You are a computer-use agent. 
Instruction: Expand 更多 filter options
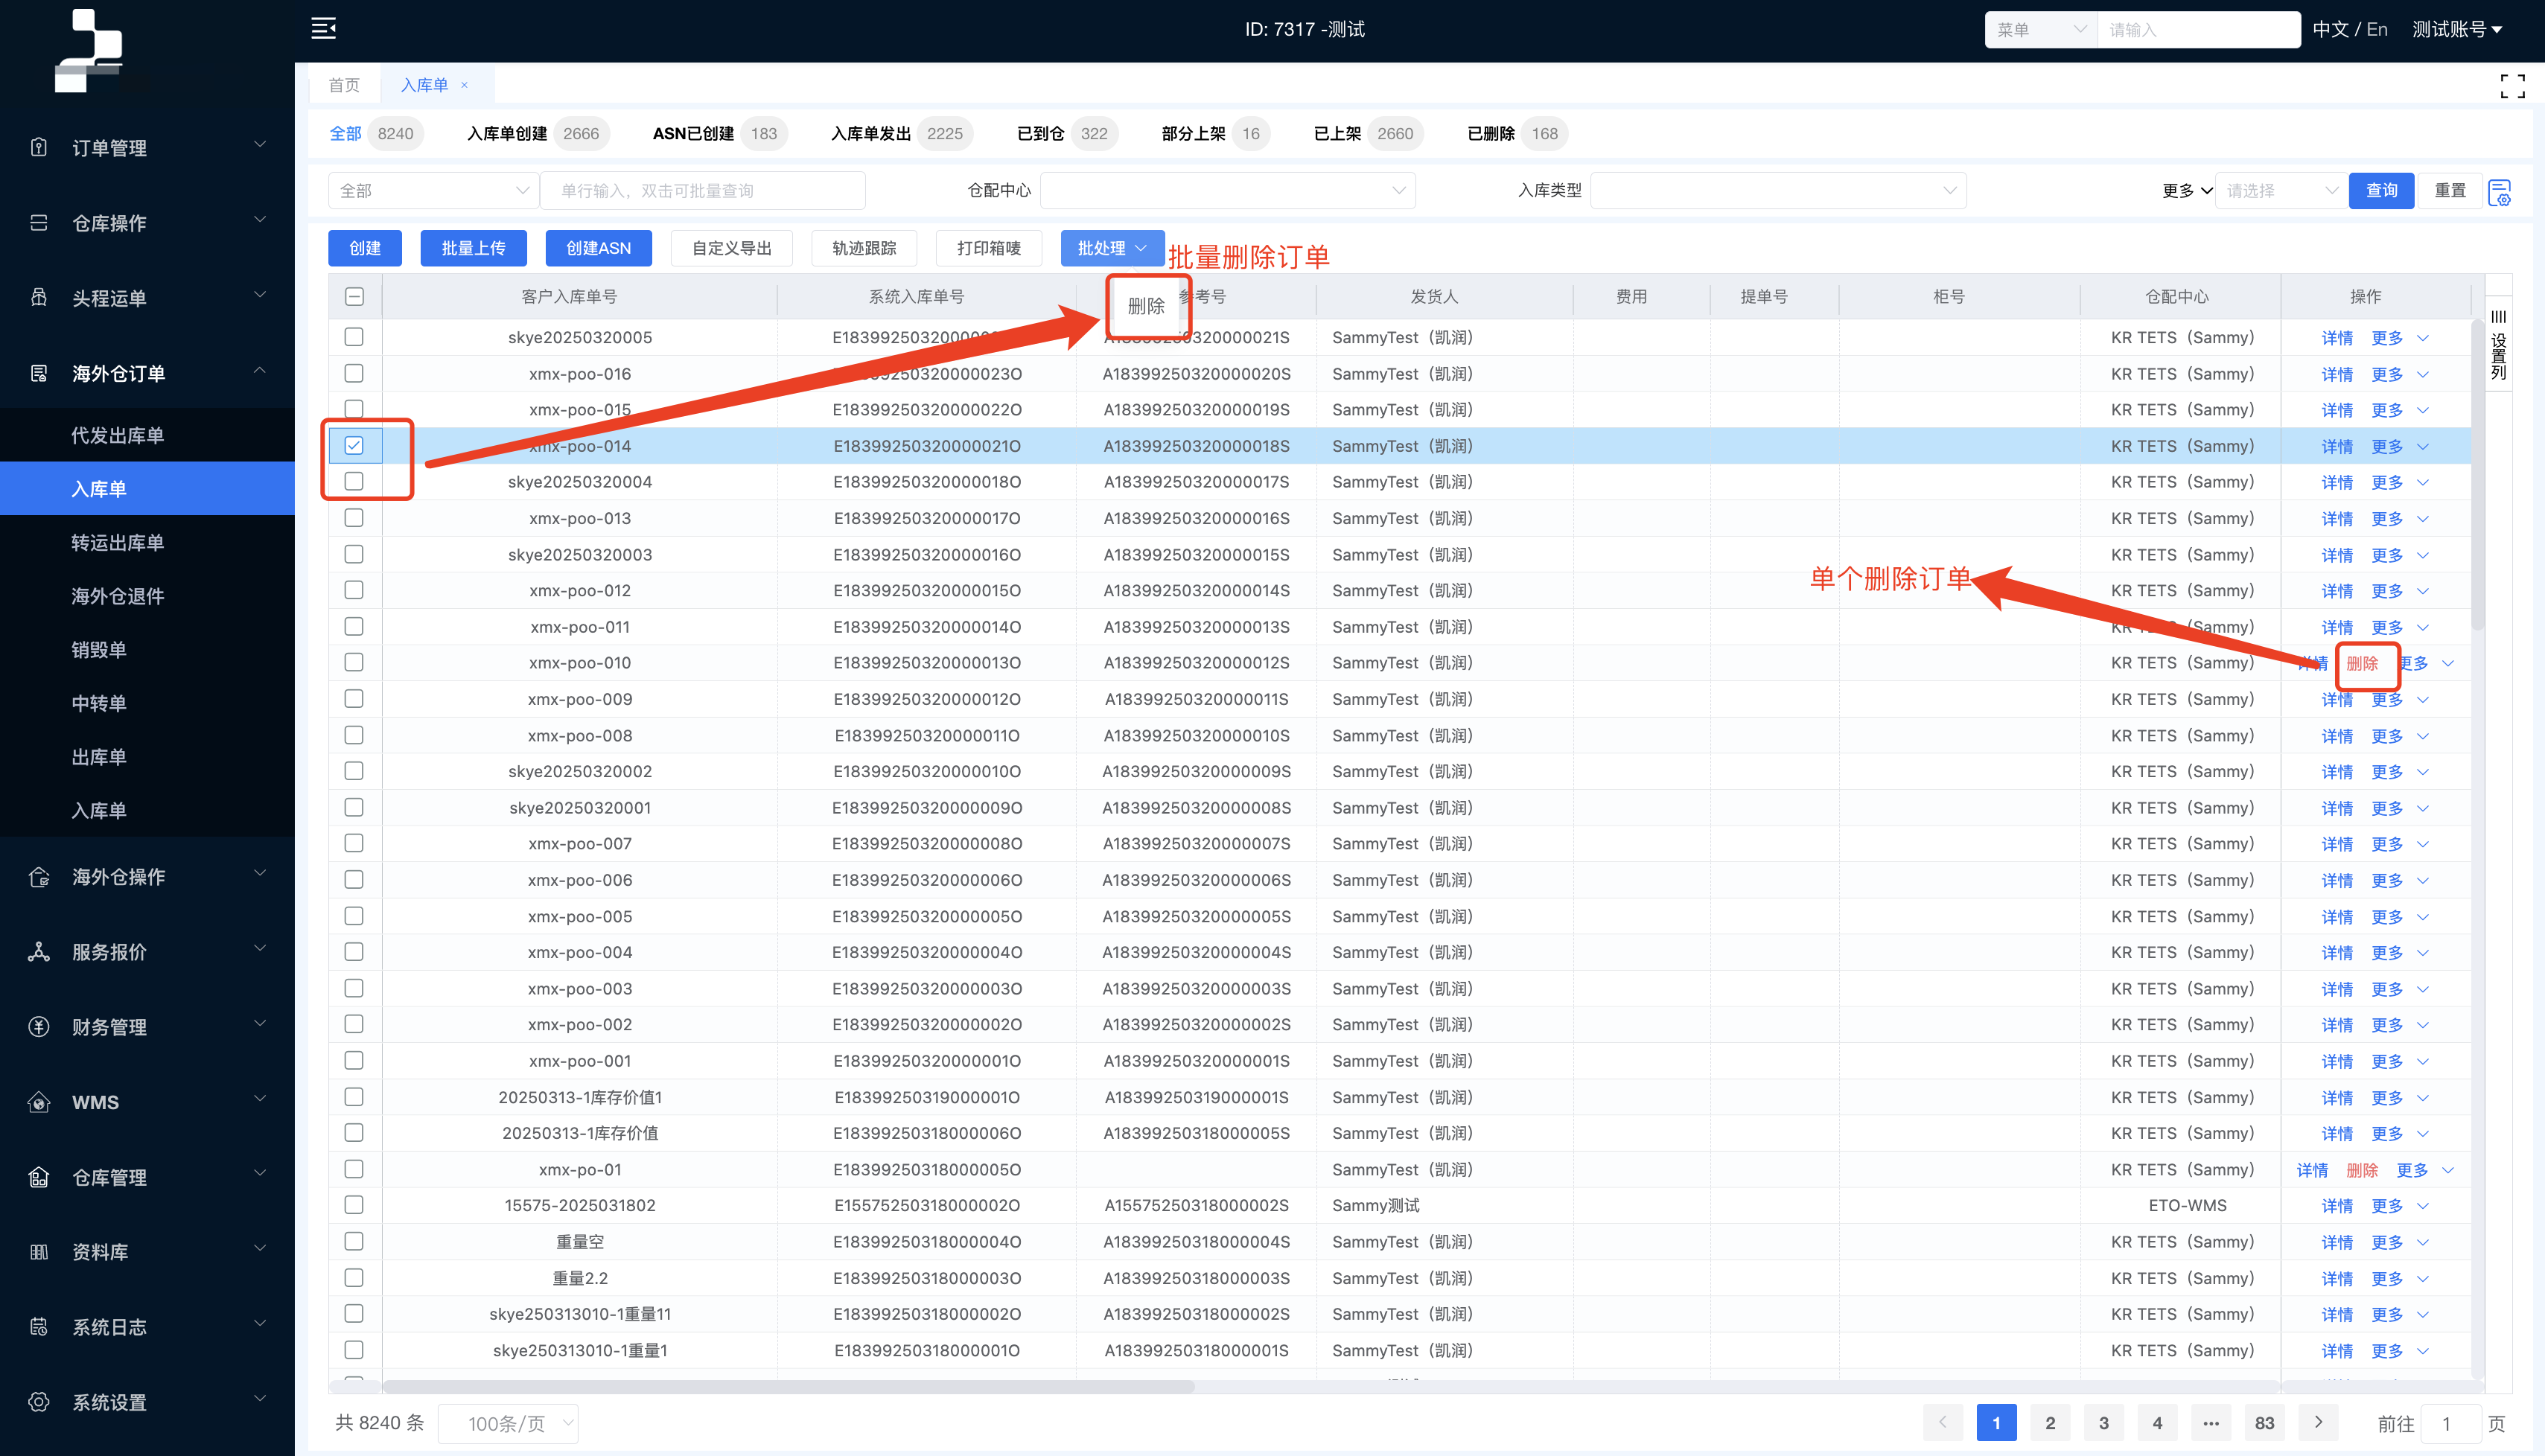[2187, 190]
